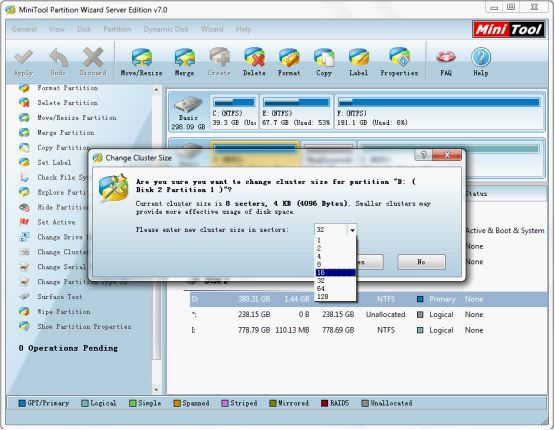555x430 pixels.
Task: Select 8 sectors in the dropdown list
Action: [335, 264]
